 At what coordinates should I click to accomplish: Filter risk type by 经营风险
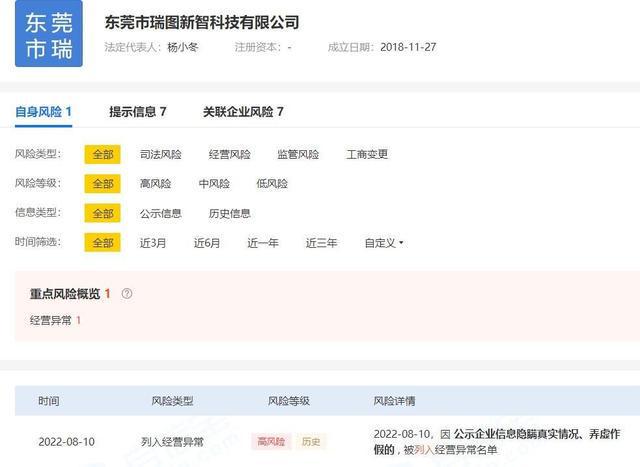(x=229, y=154)
